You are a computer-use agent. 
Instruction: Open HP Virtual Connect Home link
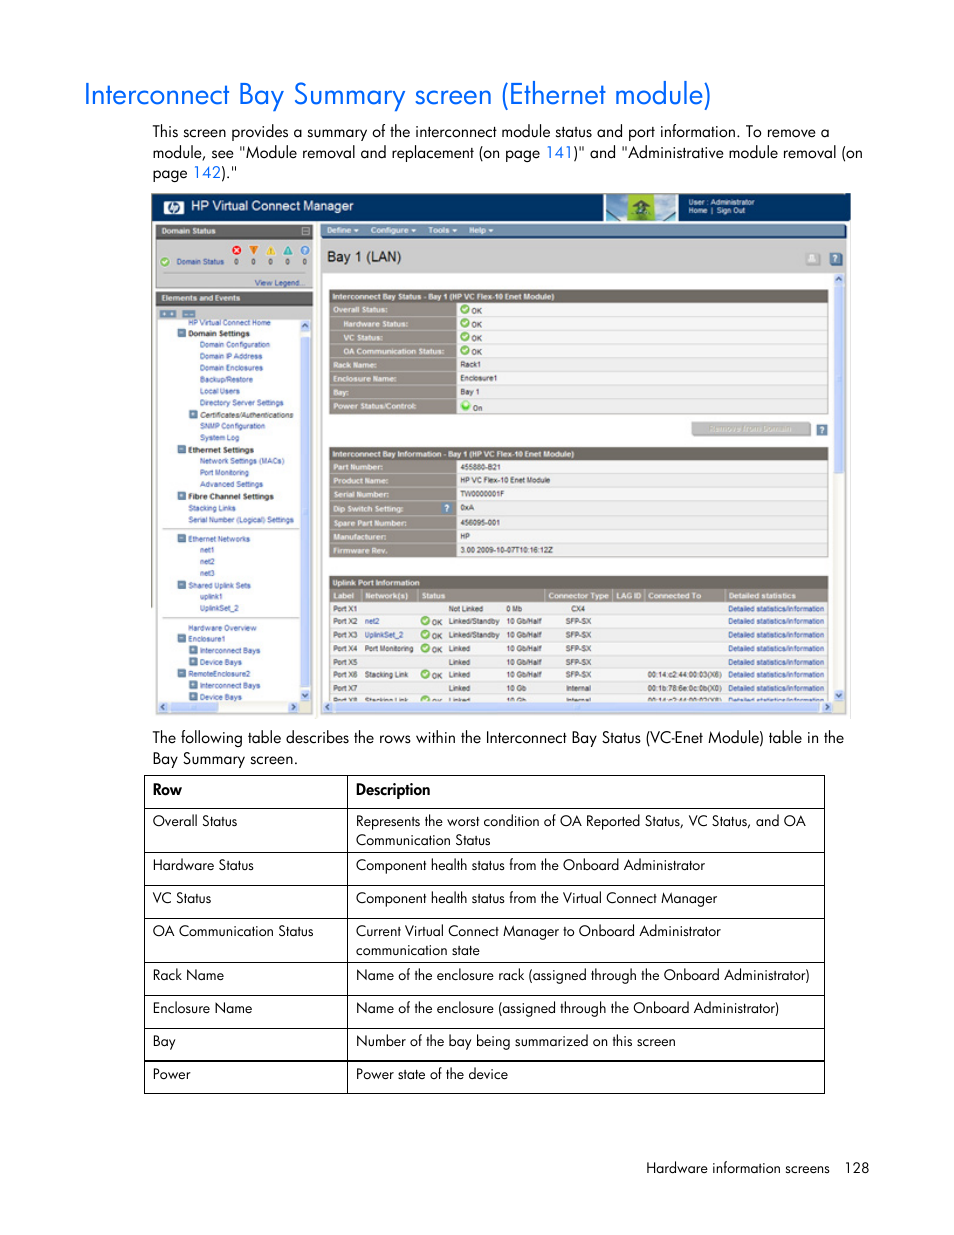(x=229, y=322)
